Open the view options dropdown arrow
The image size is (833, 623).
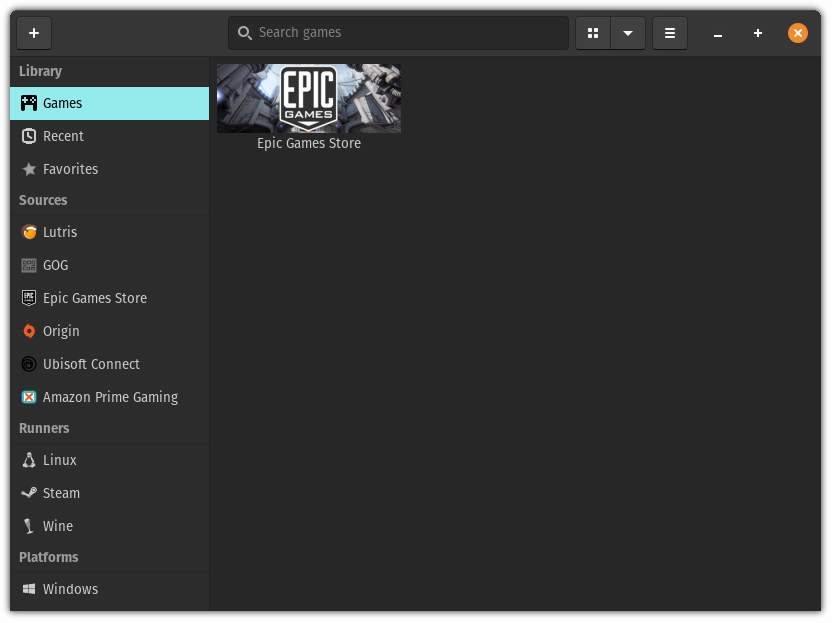[x=628, y=32]
